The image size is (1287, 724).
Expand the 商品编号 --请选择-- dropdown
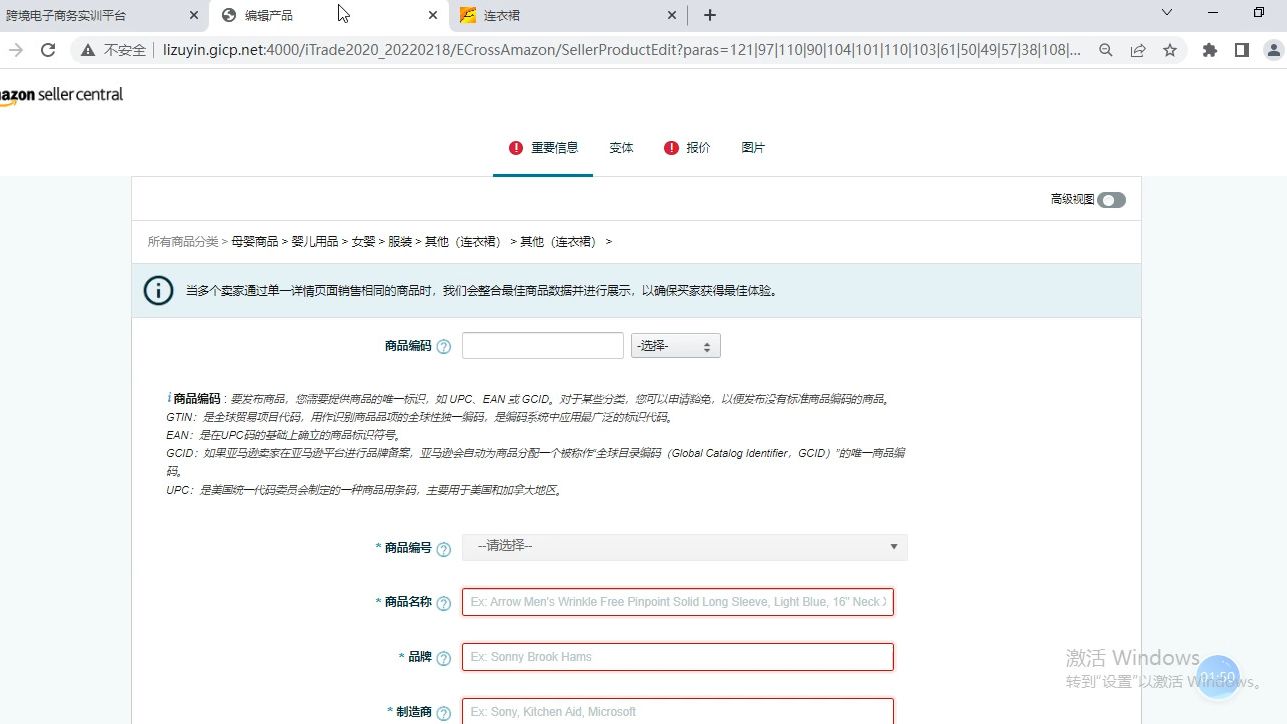[x=685, y=547]
